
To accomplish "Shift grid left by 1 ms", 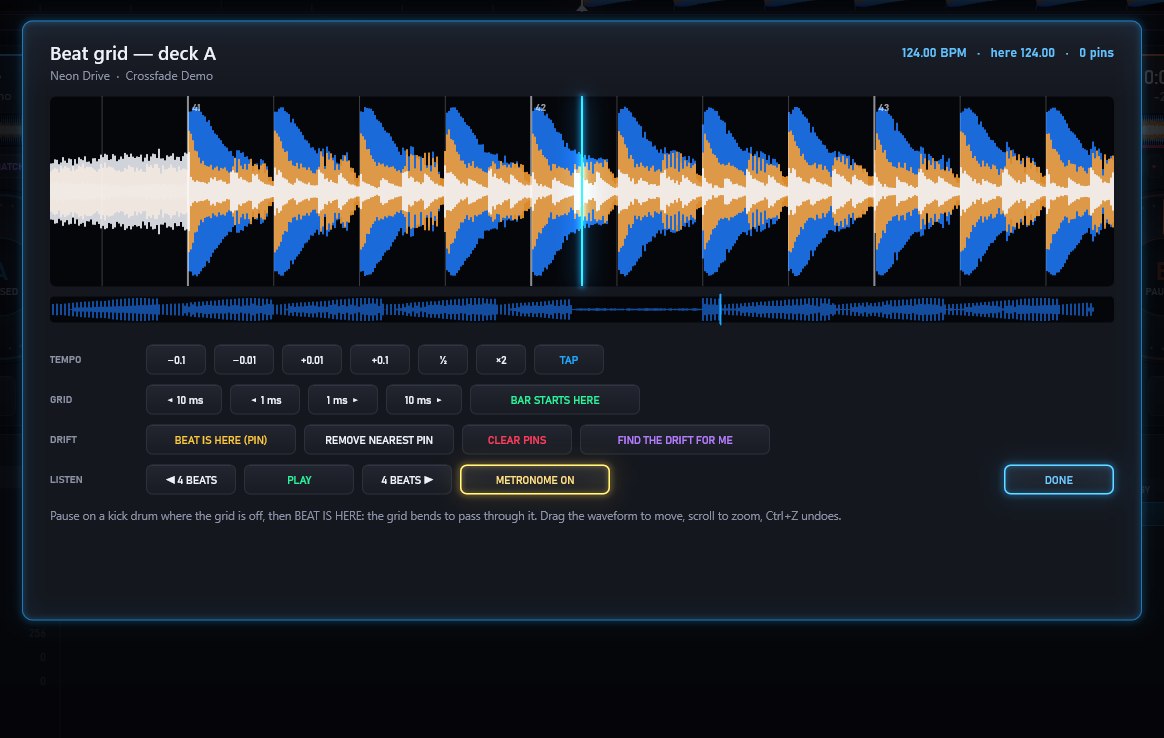I will pyautogui.click(x=265, y=400).
